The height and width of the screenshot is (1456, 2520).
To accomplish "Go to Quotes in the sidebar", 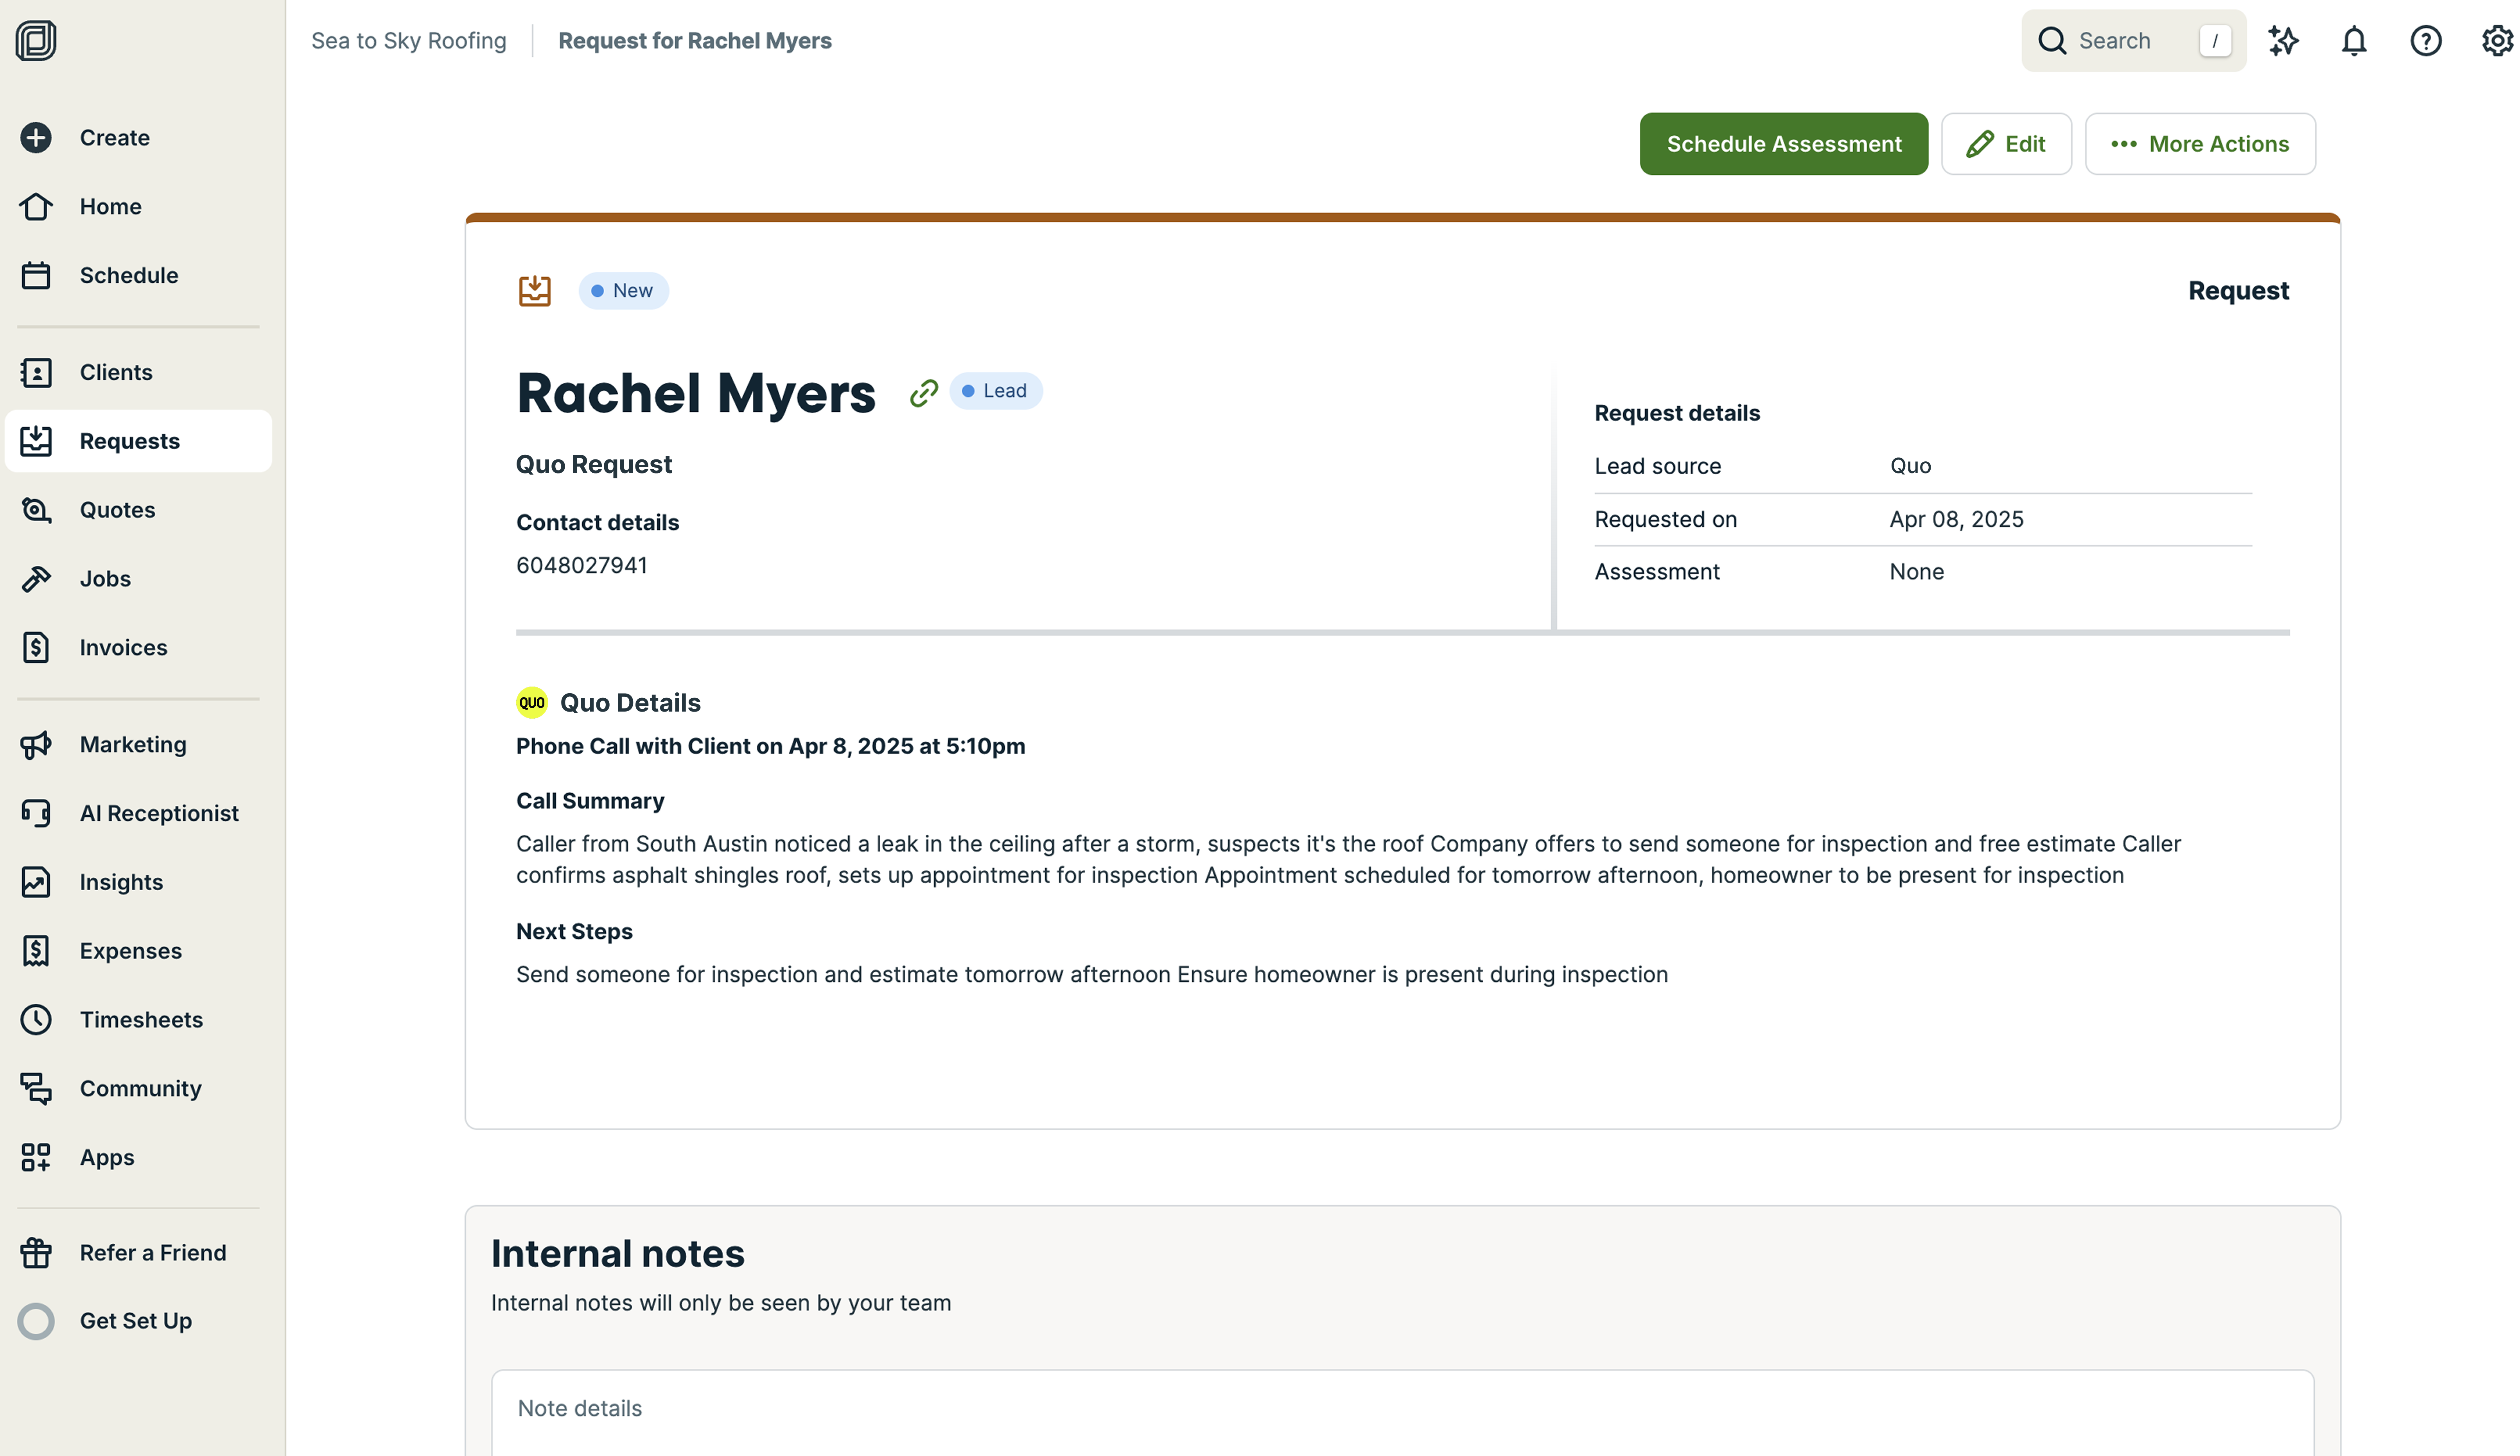I will pos(117,510).
